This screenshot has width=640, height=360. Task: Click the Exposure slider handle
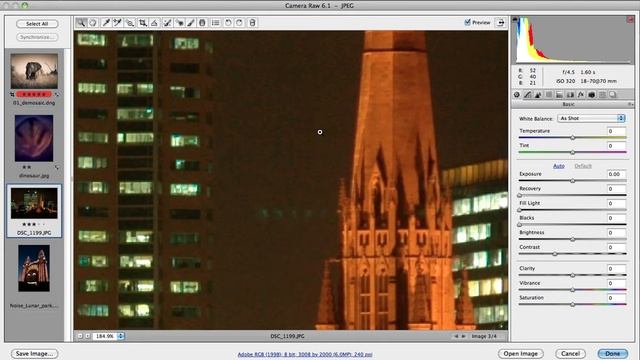pos(573,181)
